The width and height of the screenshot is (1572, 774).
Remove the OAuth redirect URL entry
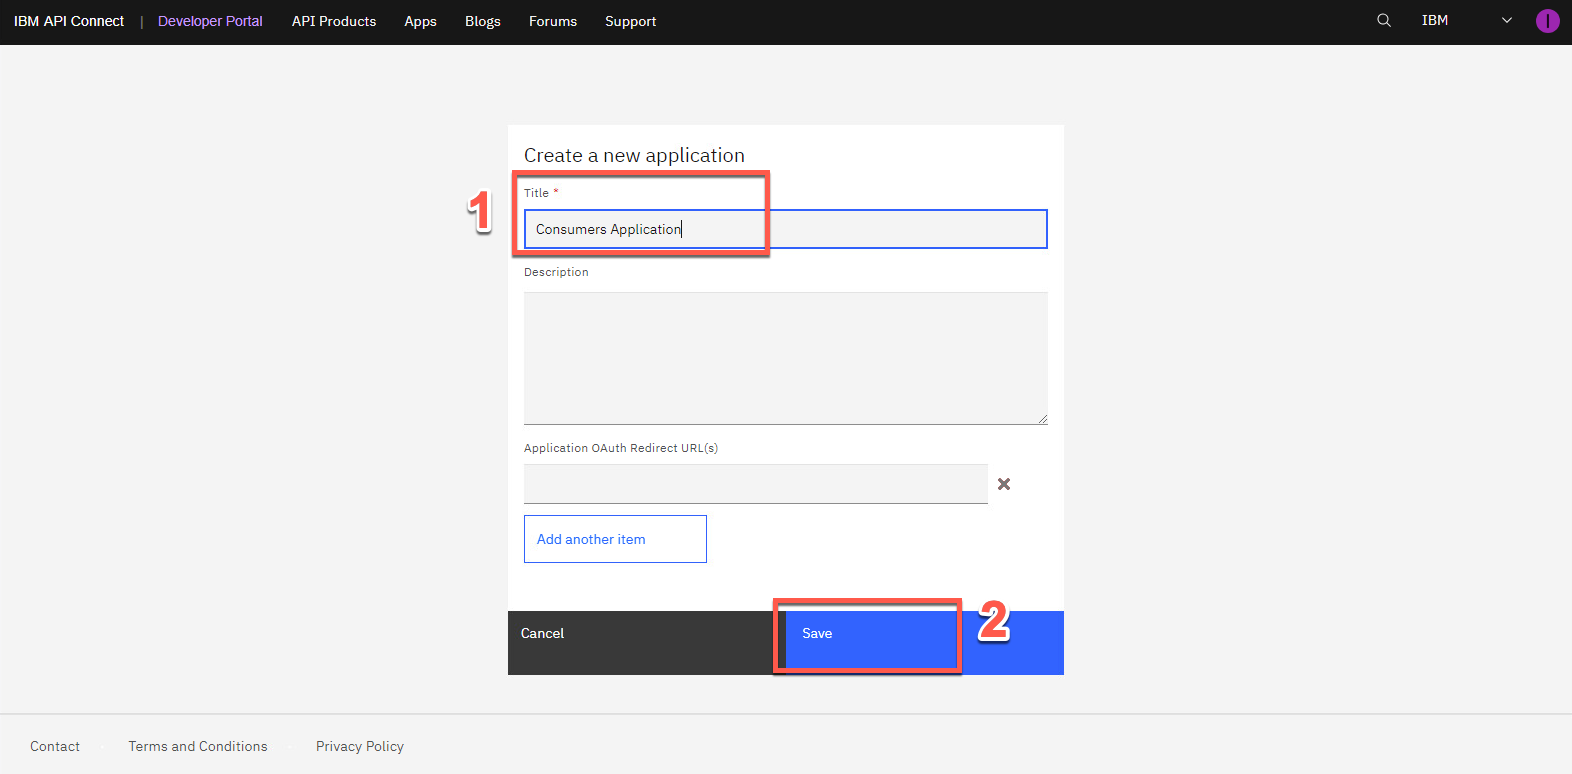tap(1004, 484)
